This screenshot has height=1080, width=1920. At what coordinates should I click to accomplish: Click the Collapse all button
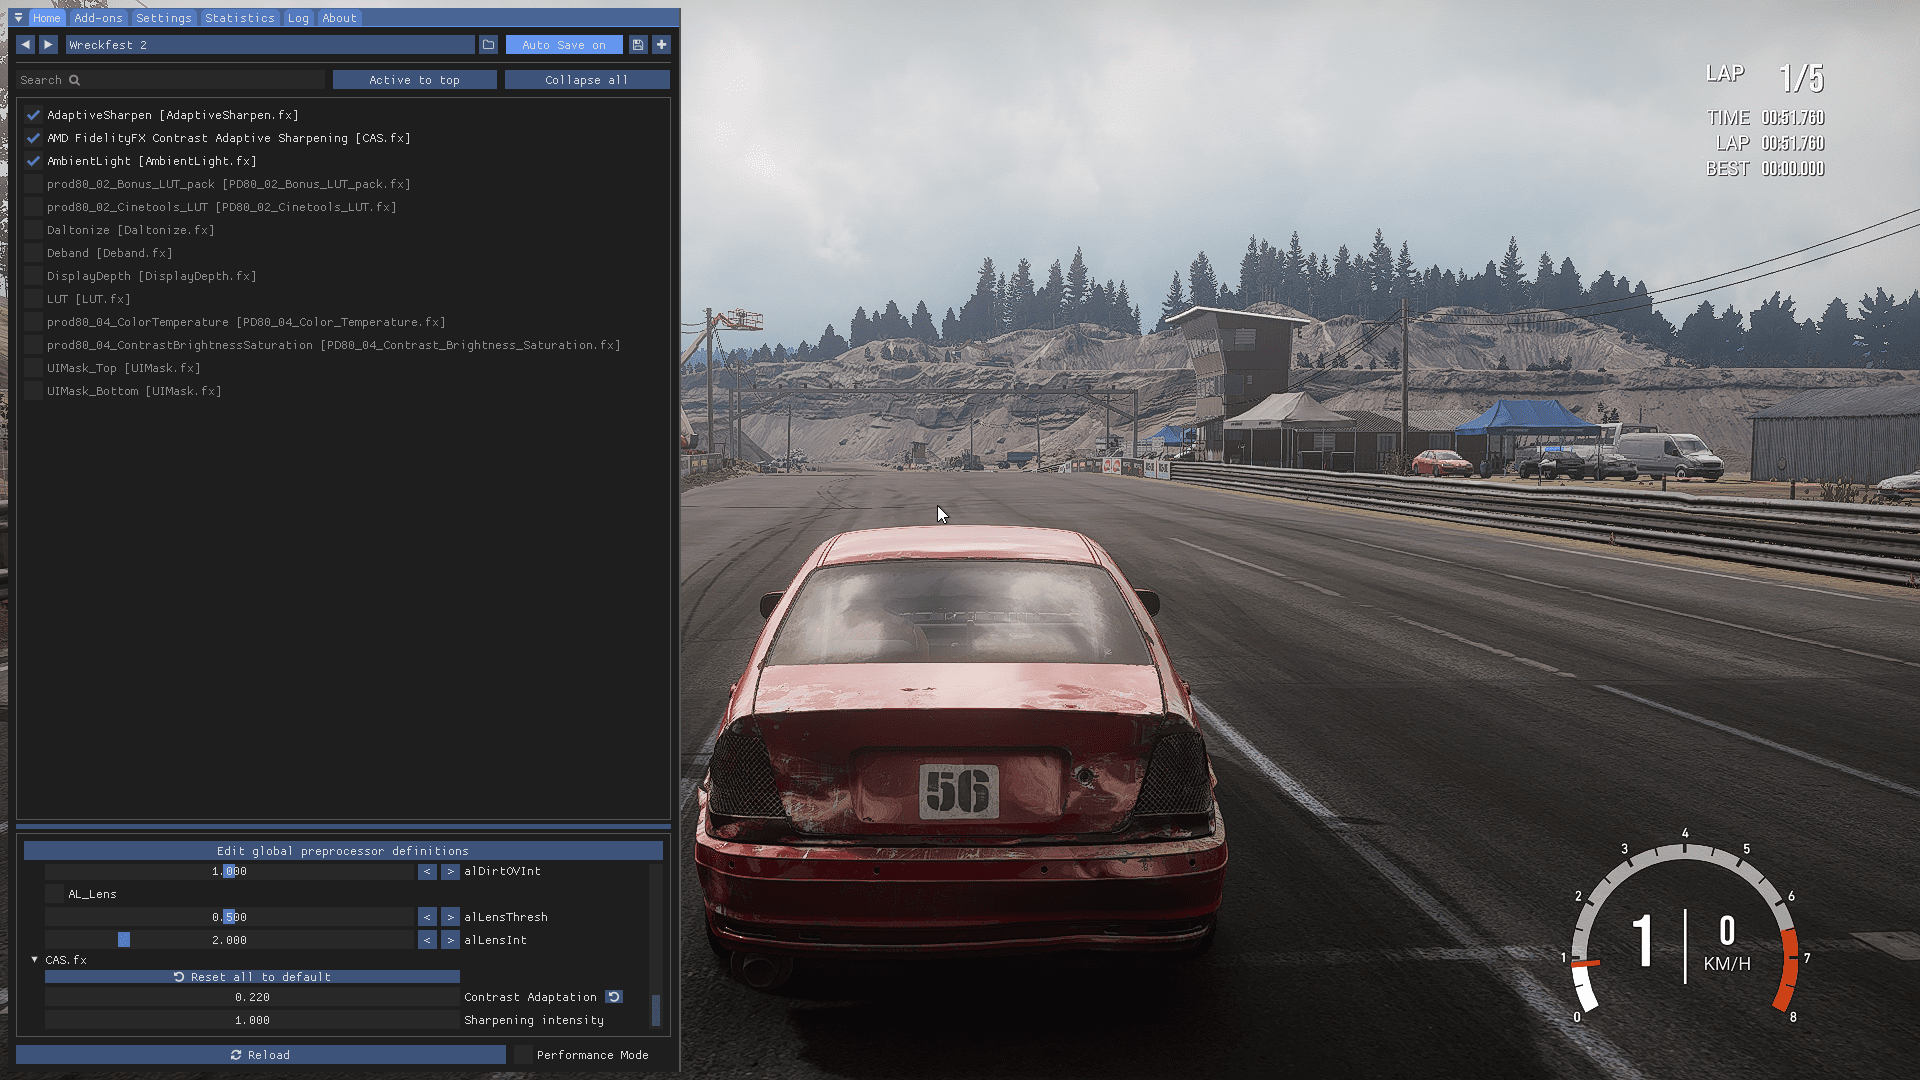pyautogui.click(x=587, y=80)
